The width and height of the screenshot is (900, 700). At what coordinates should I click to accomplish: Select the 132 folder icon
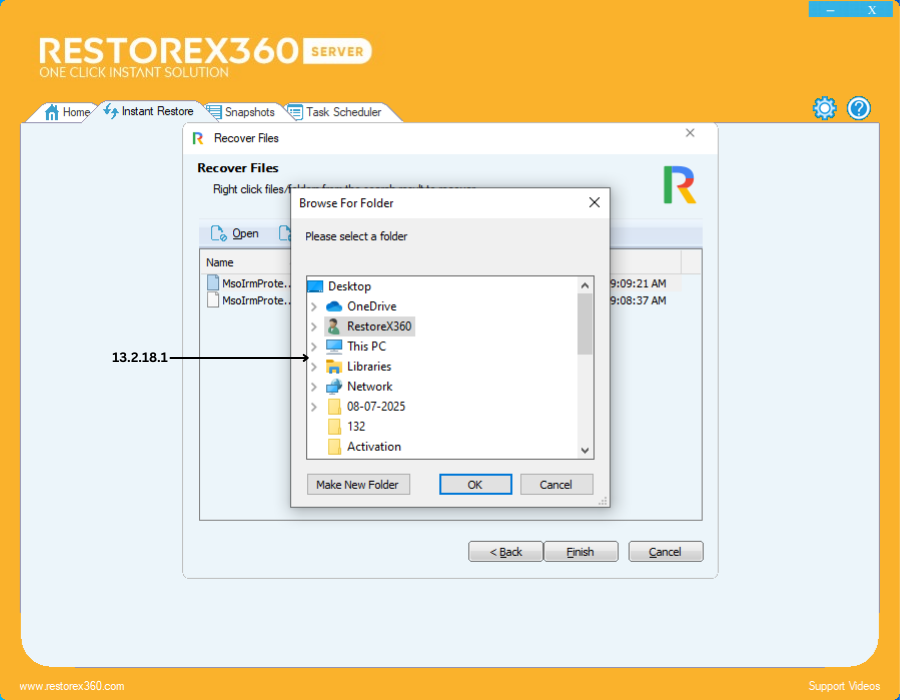pos(334,426)
